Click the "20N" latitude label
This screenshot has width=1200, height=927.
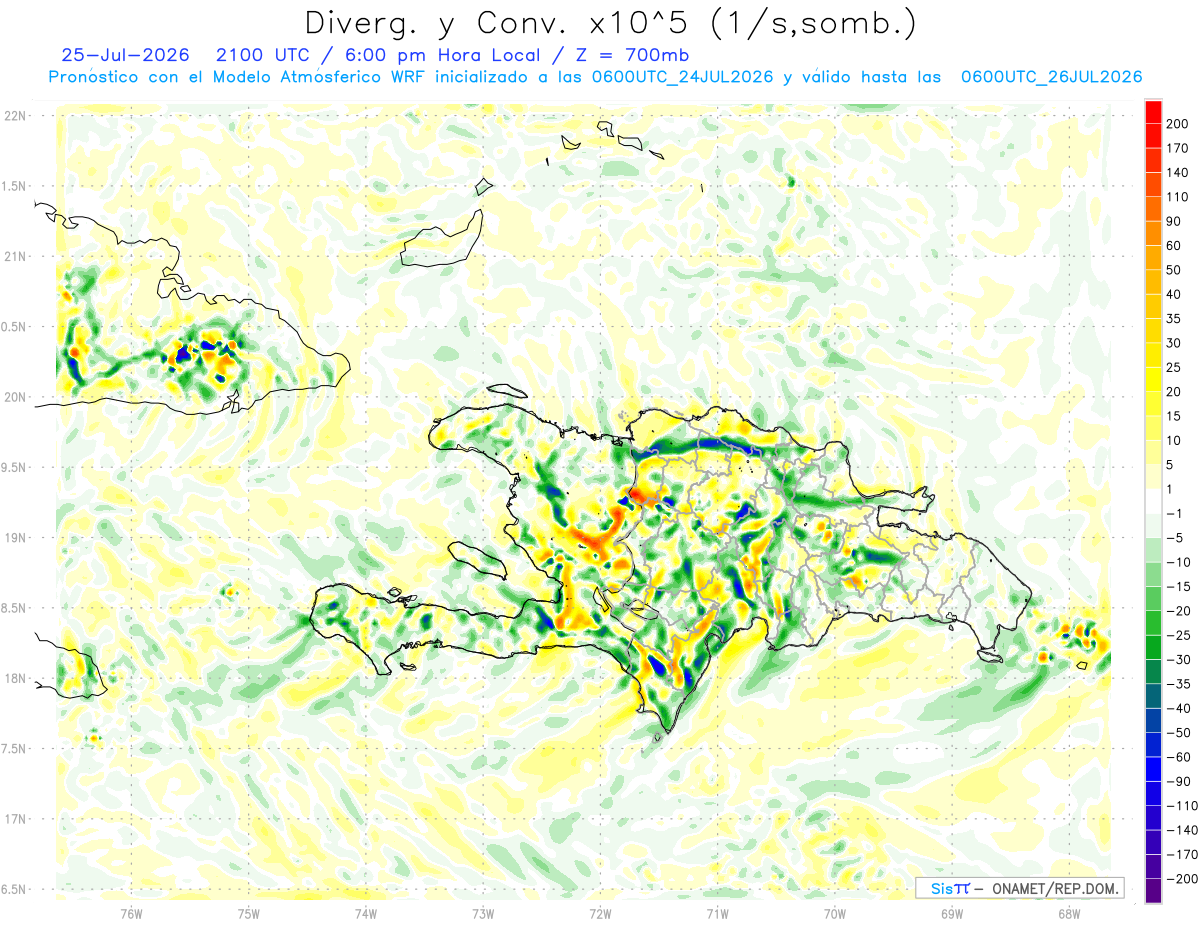coord(15,397)
